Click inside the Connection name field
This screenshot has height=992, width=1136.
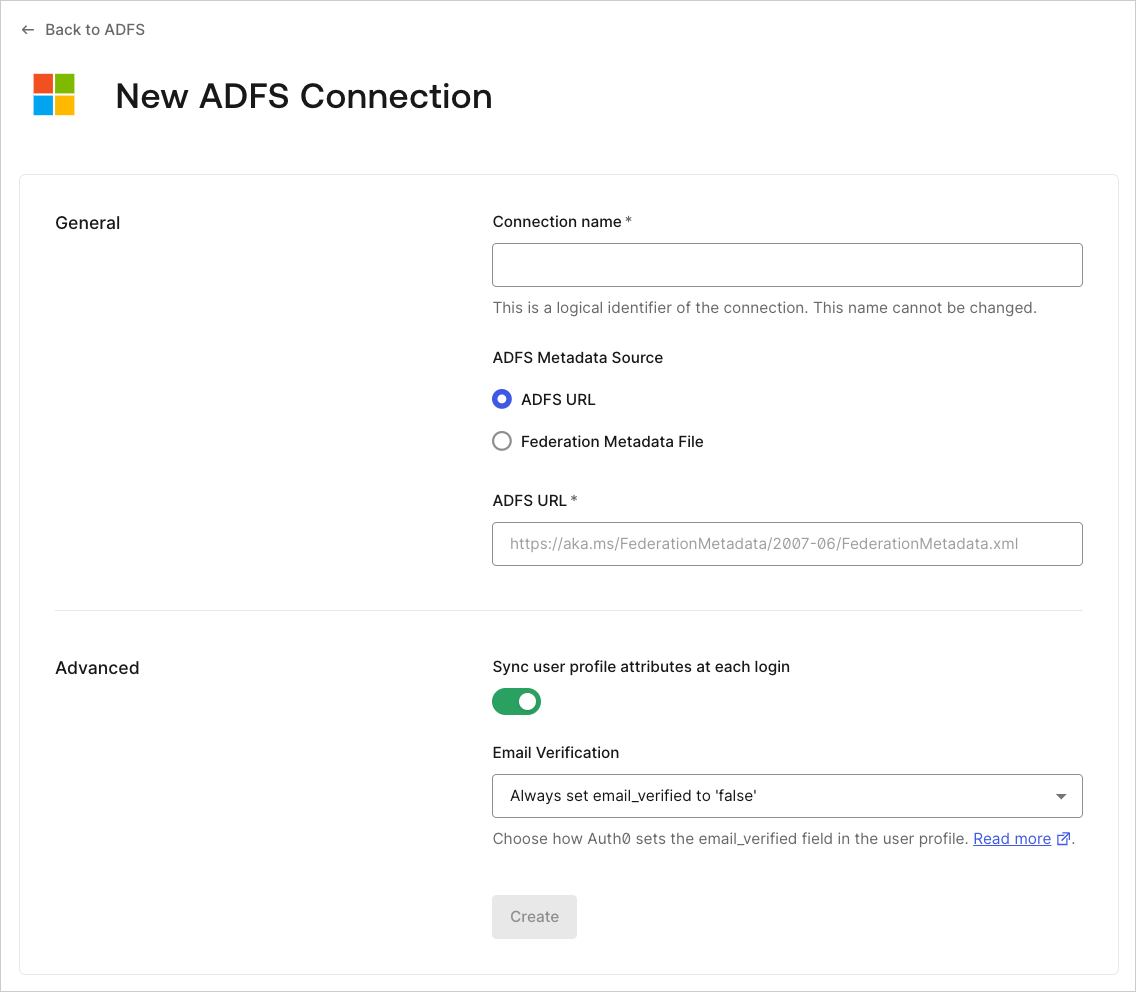[787, 264]
